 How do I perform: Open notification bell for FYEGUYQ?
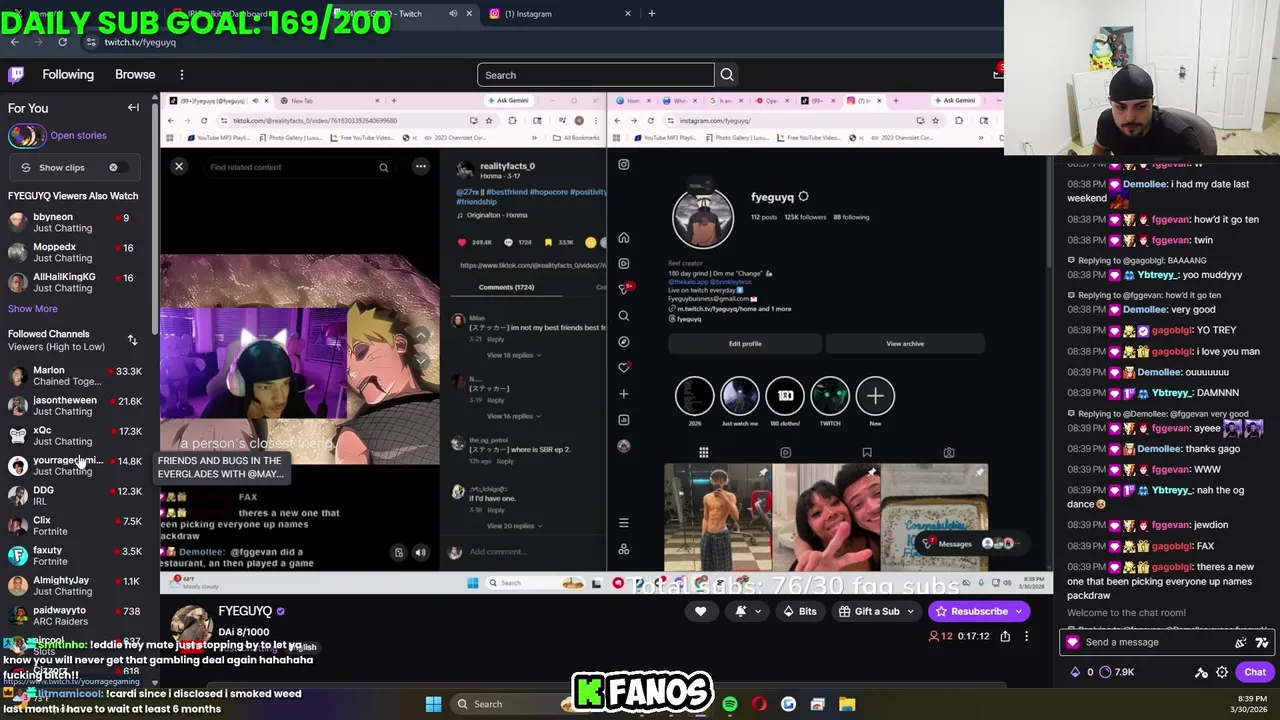tap(741, 611)
